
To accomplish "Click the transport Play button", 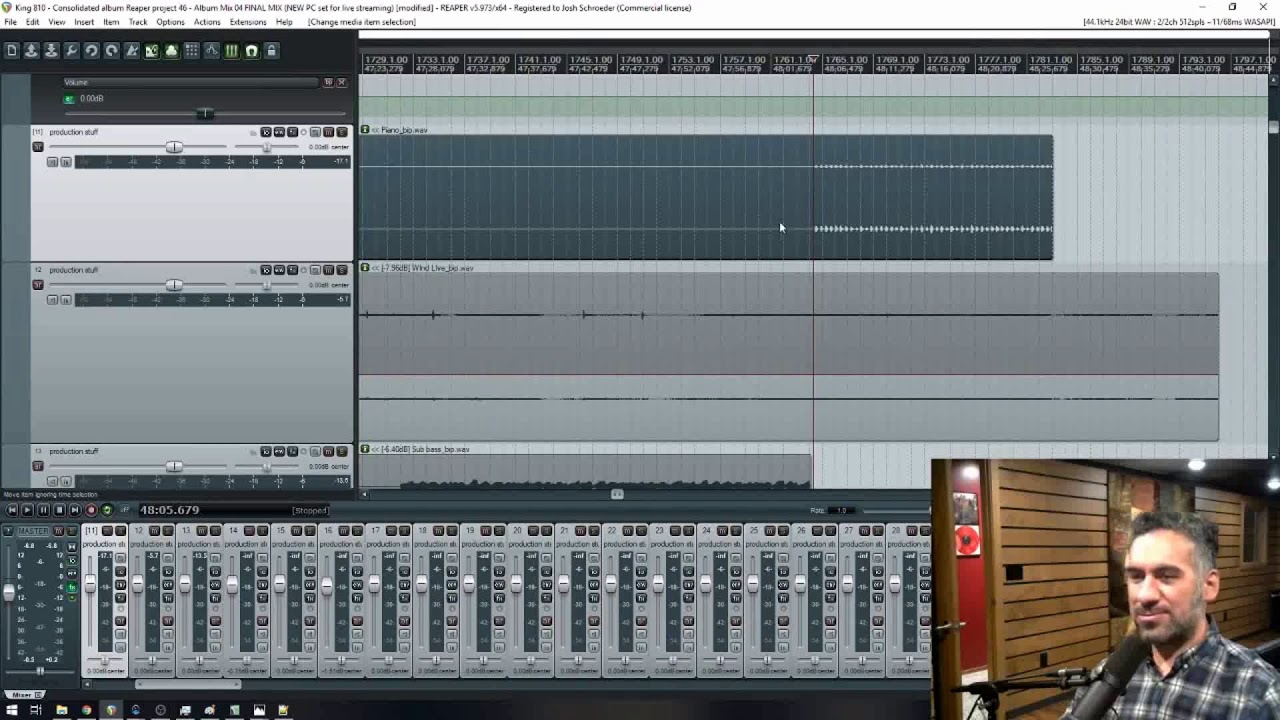I will pos(27,510).
